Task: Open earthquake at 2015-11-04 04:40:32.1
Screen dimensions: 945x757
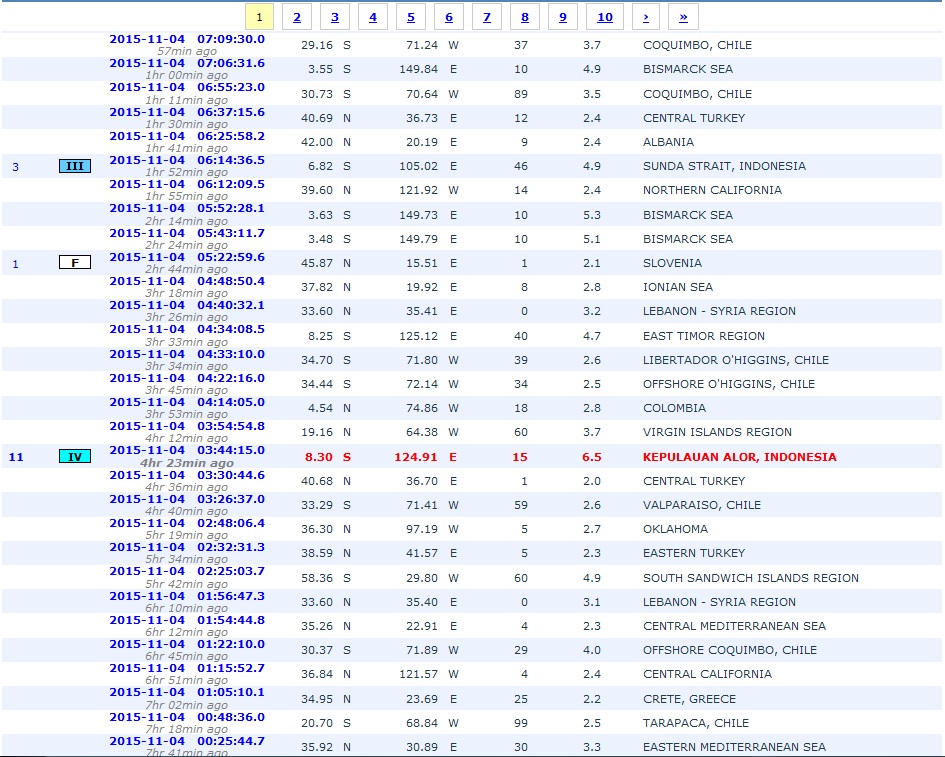Action: [x=187, y=306]
